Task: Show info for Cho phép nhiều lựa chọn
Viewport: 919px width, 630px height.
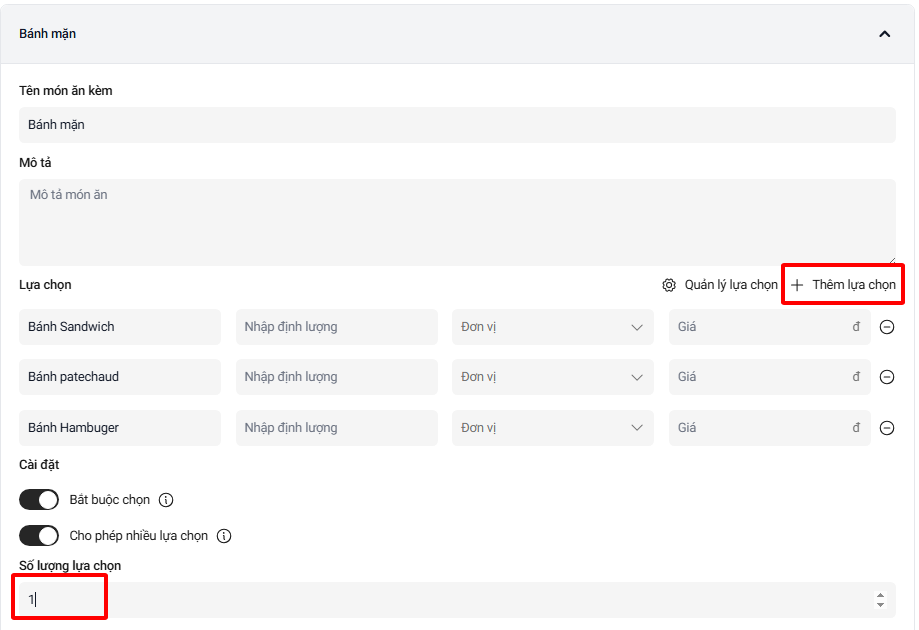Action: [224, 536]
